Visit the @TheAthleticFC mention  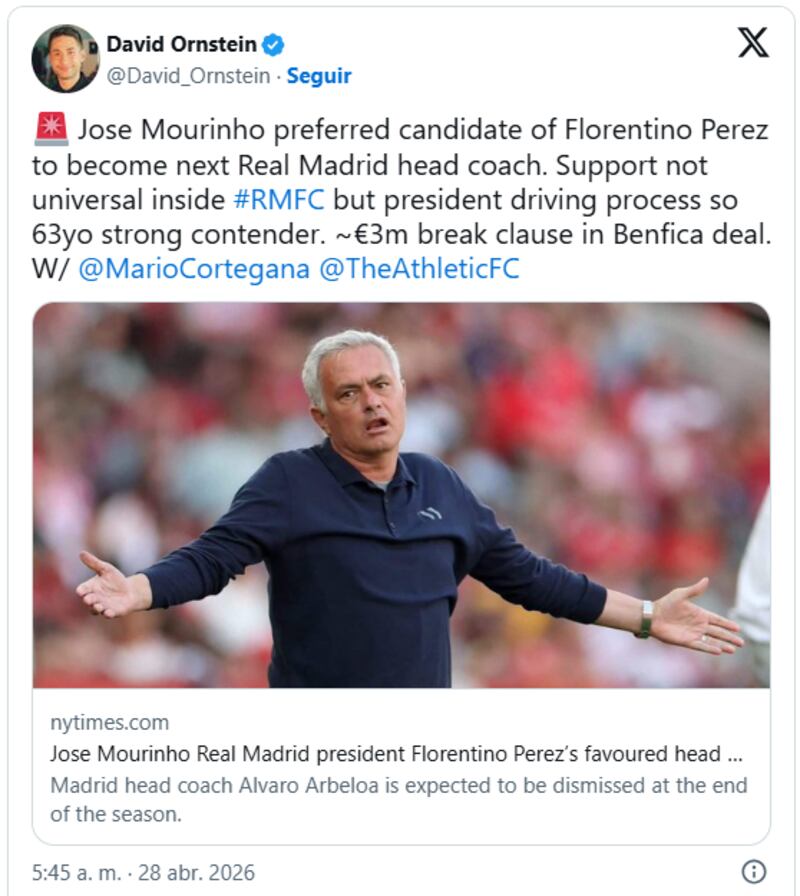(x=418, y=269)
